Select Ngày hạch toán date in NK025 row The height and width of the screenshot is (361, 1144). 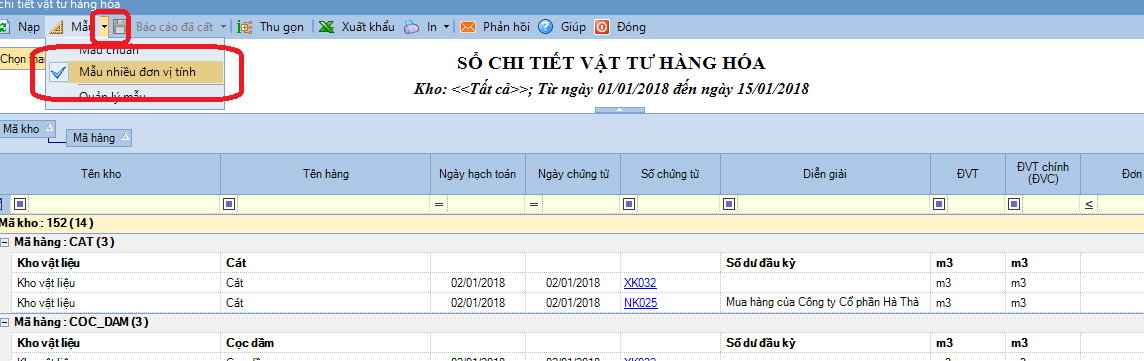click(x=478, y=302)
